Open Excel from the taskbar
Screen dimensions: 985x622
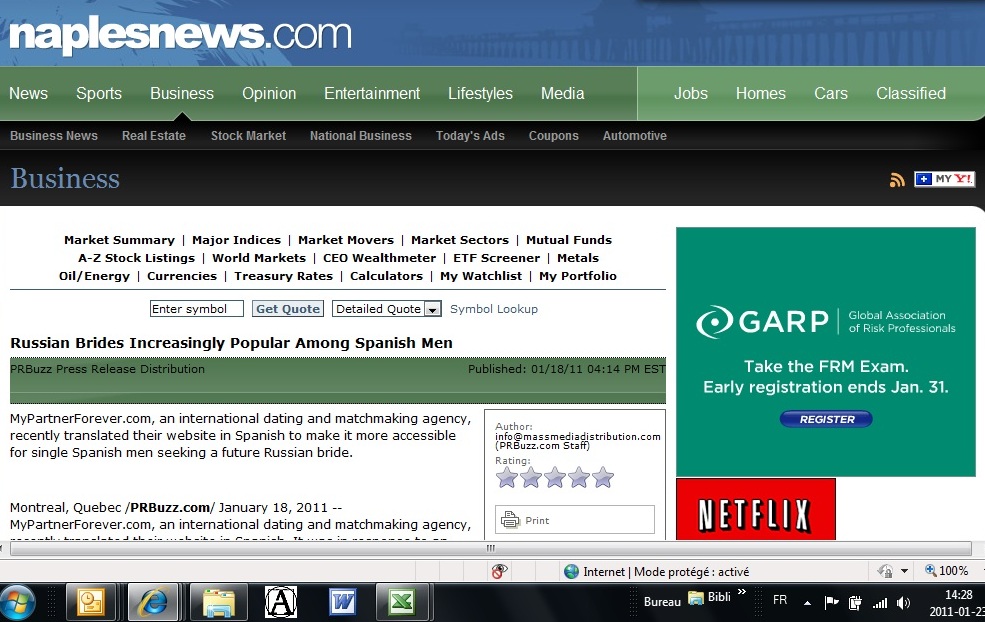402,602
